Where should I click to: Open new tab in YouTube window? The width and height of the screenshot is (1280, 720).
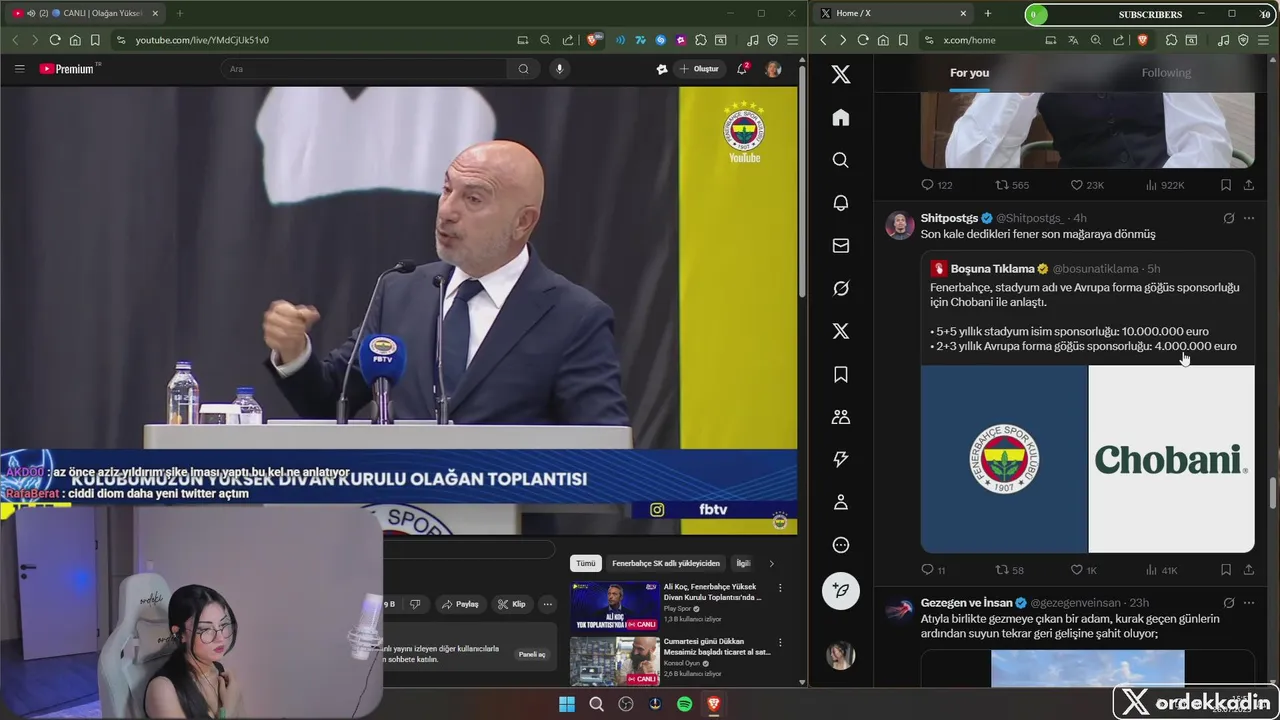[180, 13]
